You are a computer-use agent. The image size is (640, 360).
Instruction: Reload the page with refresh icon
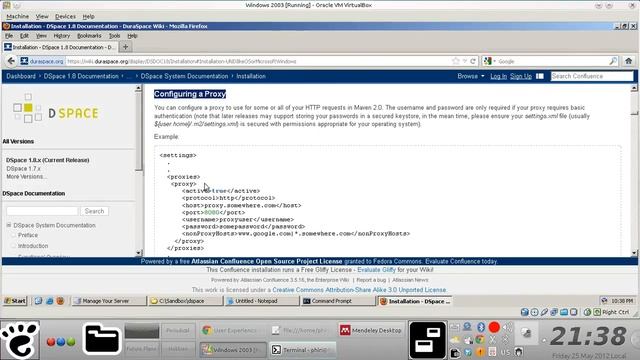tap(473, 61)
